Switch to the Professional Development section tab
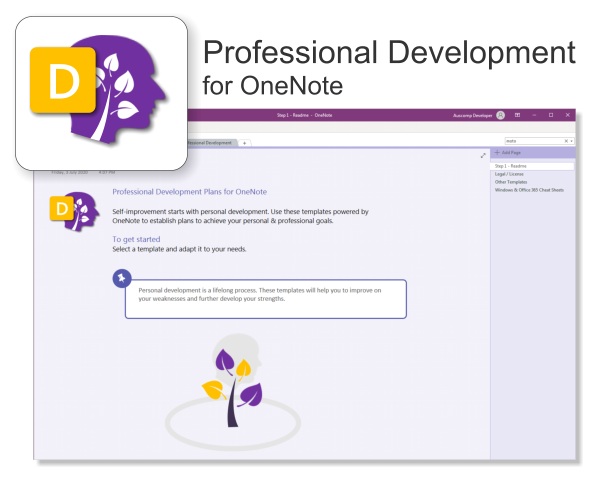This screenshot has width=600, height=490. pos(211,143)
